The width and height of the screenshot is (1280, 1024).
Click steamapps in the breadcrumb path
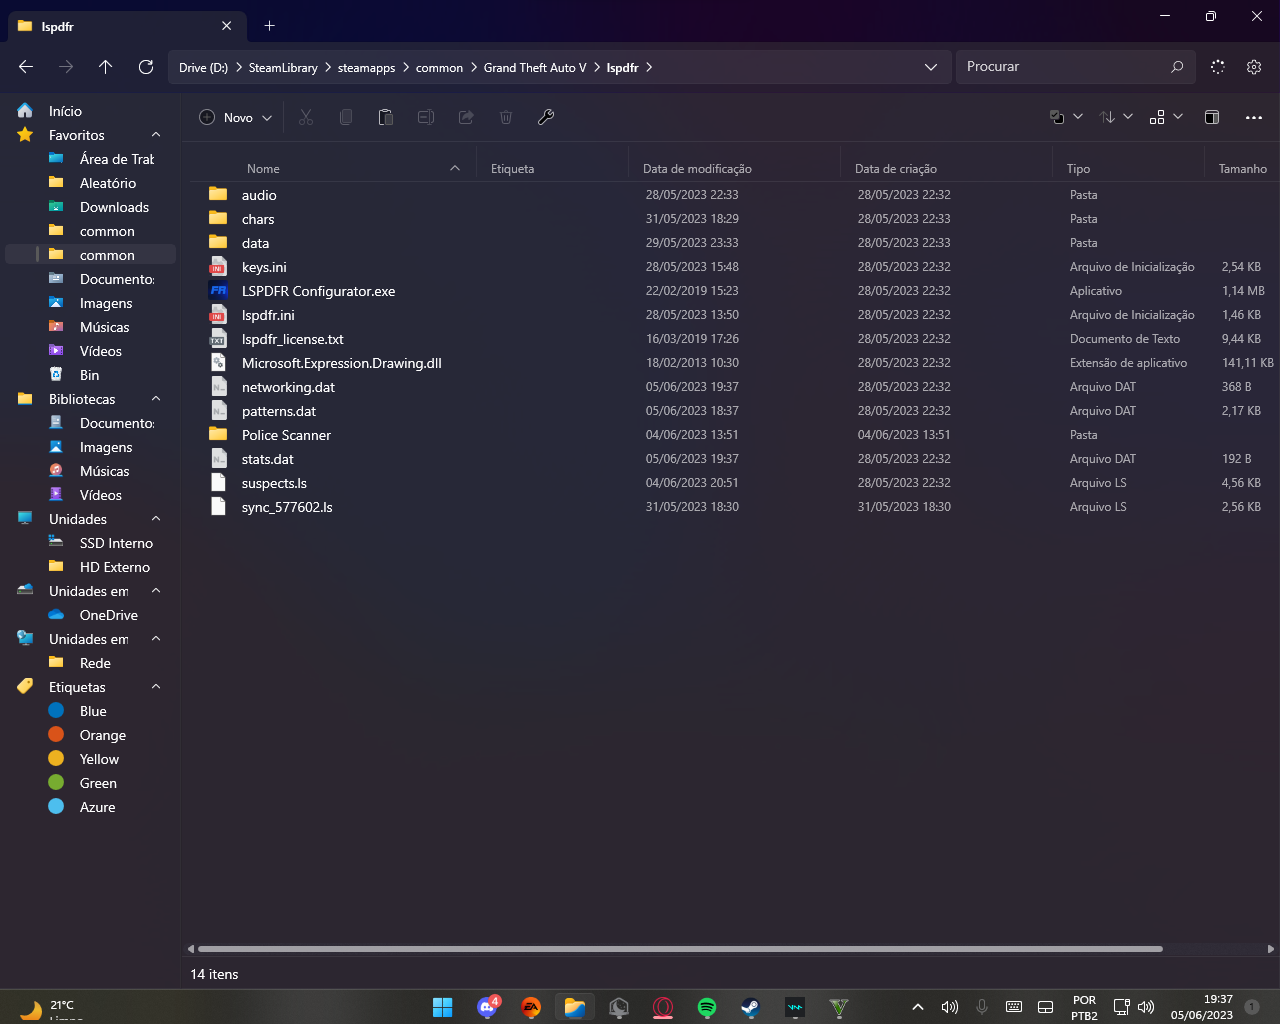[x=366, y=67]
